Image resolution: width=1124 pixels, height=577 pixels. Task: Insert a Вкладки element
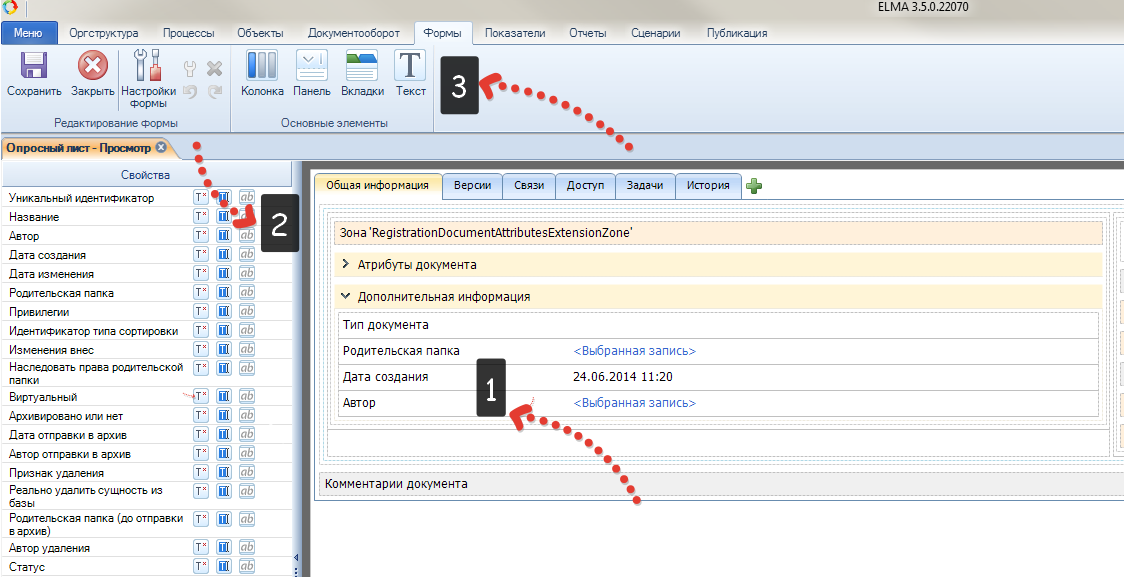pyautogui.click(x=362, y=68)
